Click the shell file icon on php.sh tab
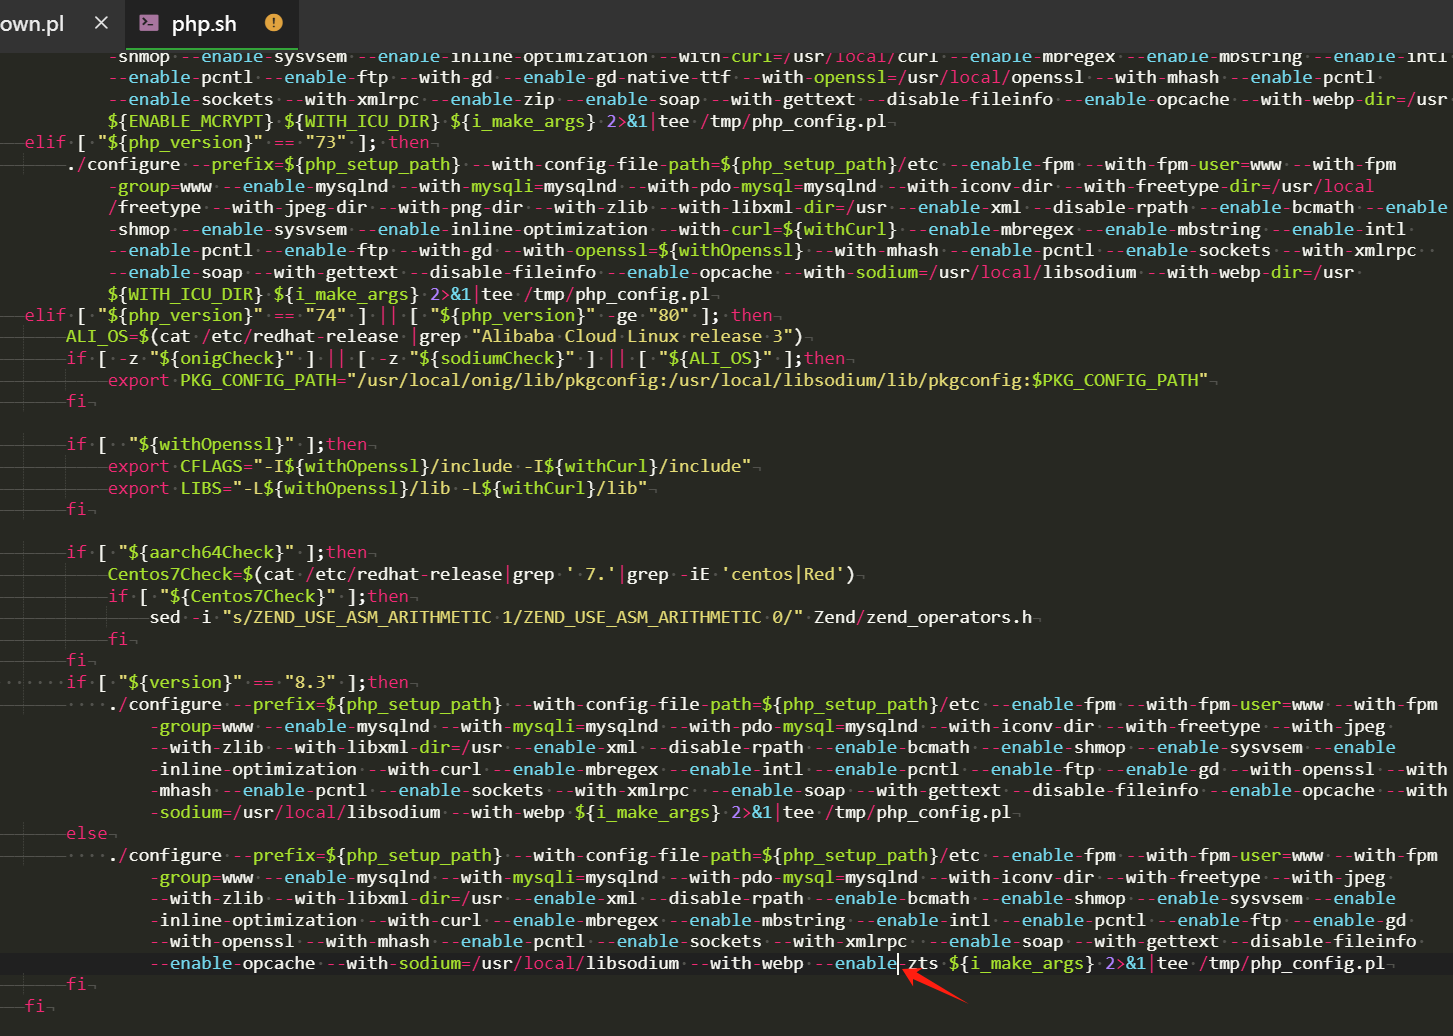This screenshot has width=1453, height=1036. [x=149, y=22]
